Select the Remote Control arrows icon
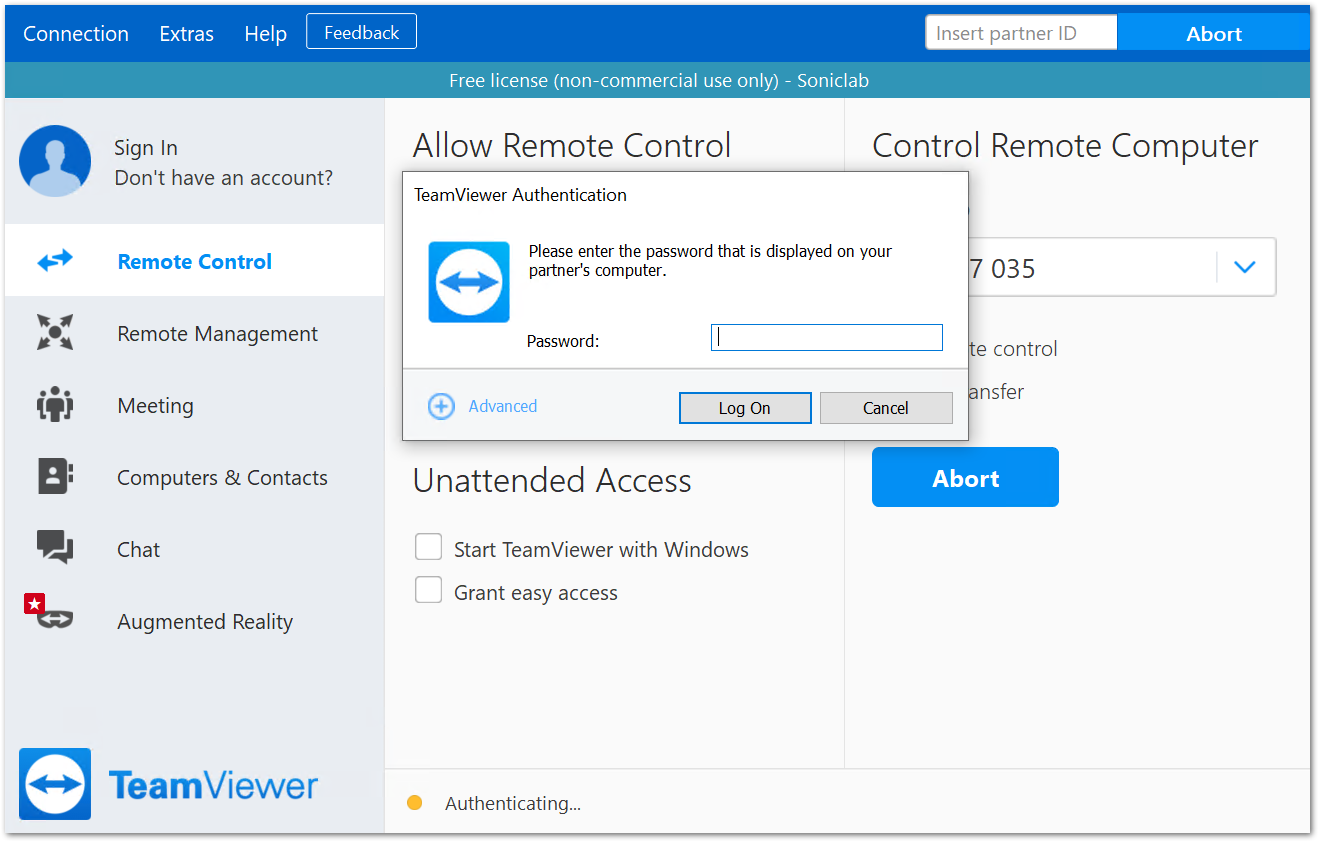Screen dimensions: 1319x842 click(x=55, y=261)
